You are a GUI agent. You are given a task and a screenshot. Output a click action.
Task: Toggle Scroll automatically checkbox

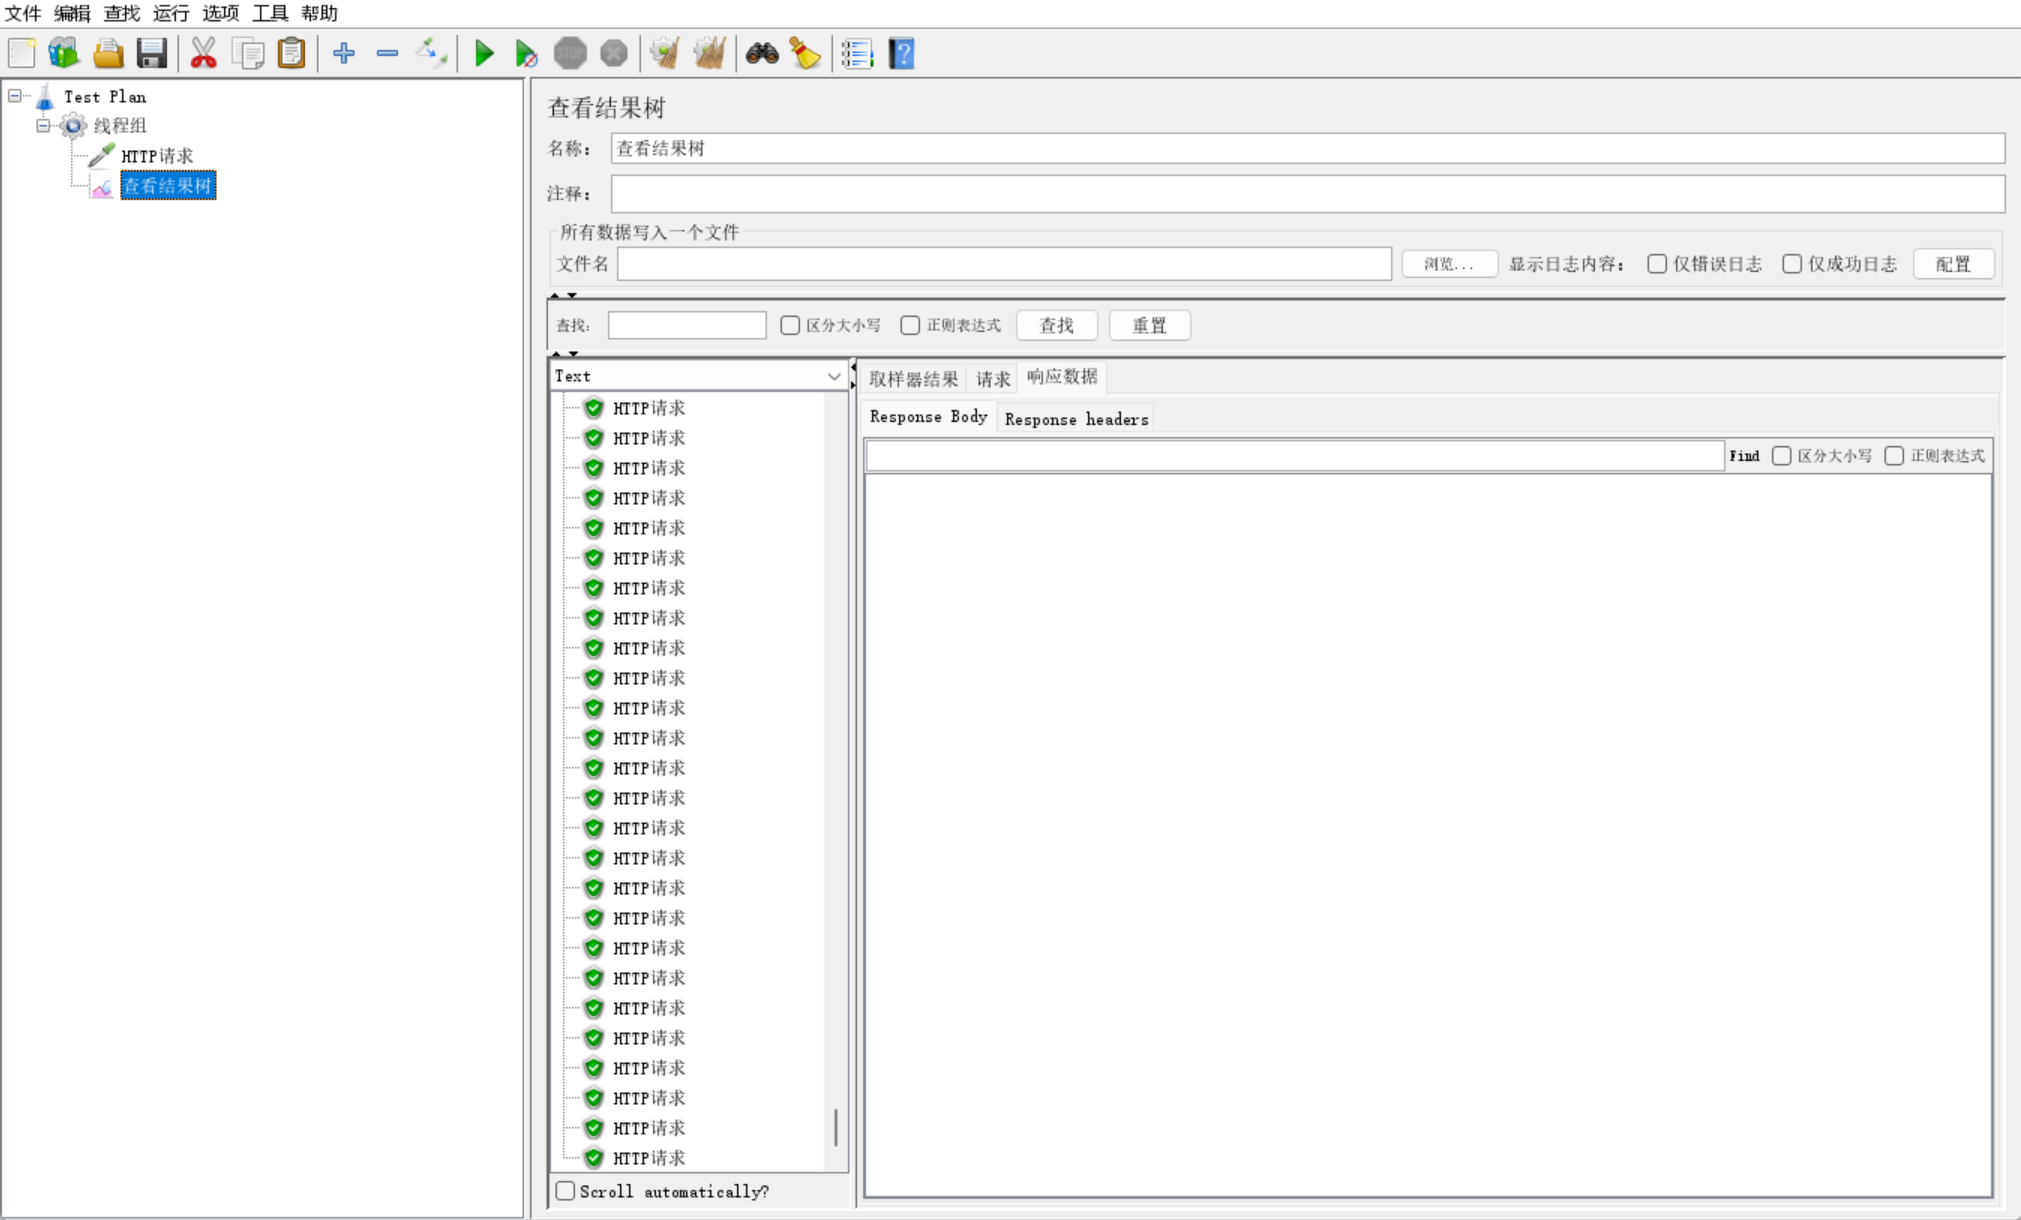(566, 1191)
